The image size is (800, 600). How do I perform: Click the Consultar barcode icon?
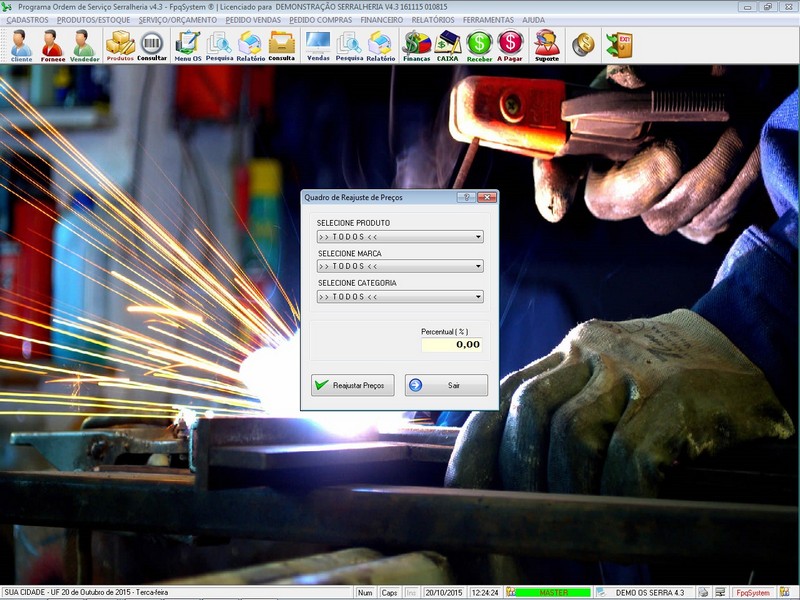(152, 45)
